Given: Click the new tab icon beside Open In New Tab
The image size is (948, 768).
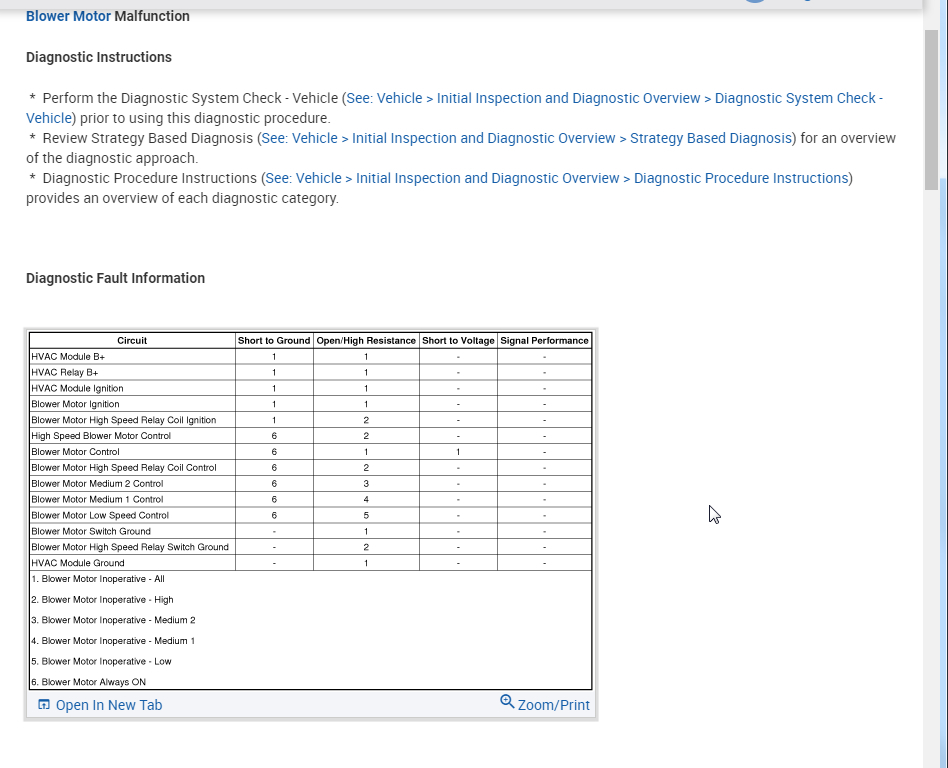Looking at the screenshot, I should (44, 705).
